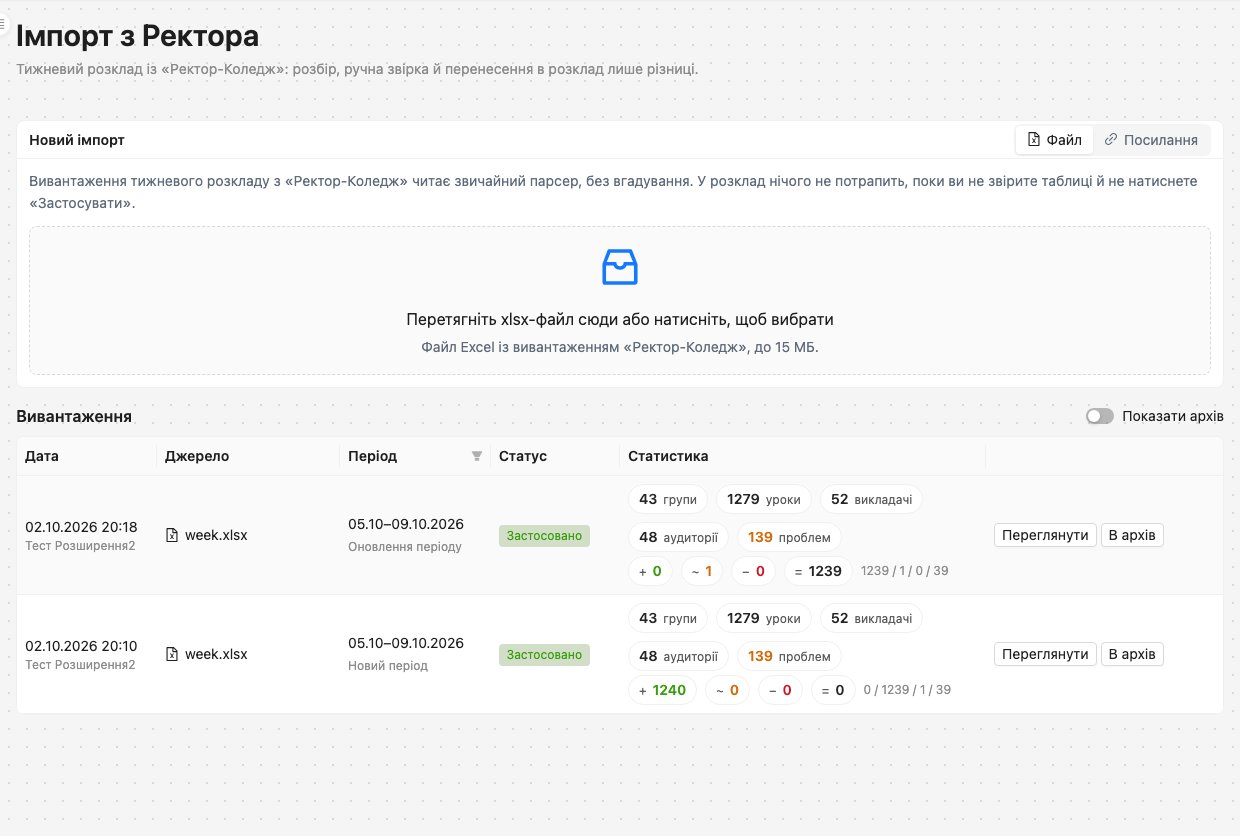Click '48 аудиторії' chip in the 20:18 row
The height and width of the screenshot is (836, 1240).
coord(679,537)
